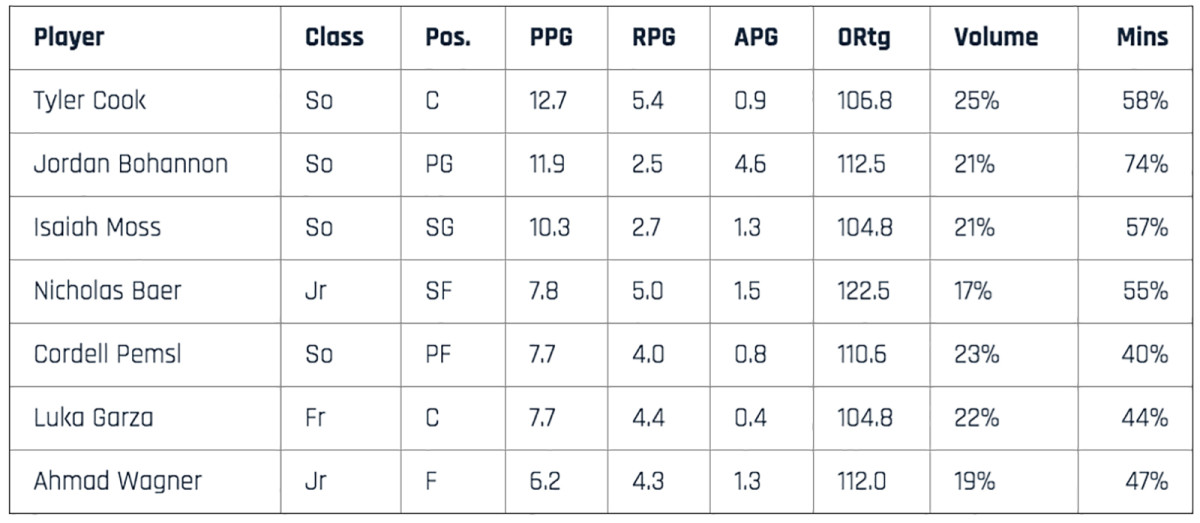Click the RPG column header
This screenshot has height=523, width=1200.
point(653,38)
